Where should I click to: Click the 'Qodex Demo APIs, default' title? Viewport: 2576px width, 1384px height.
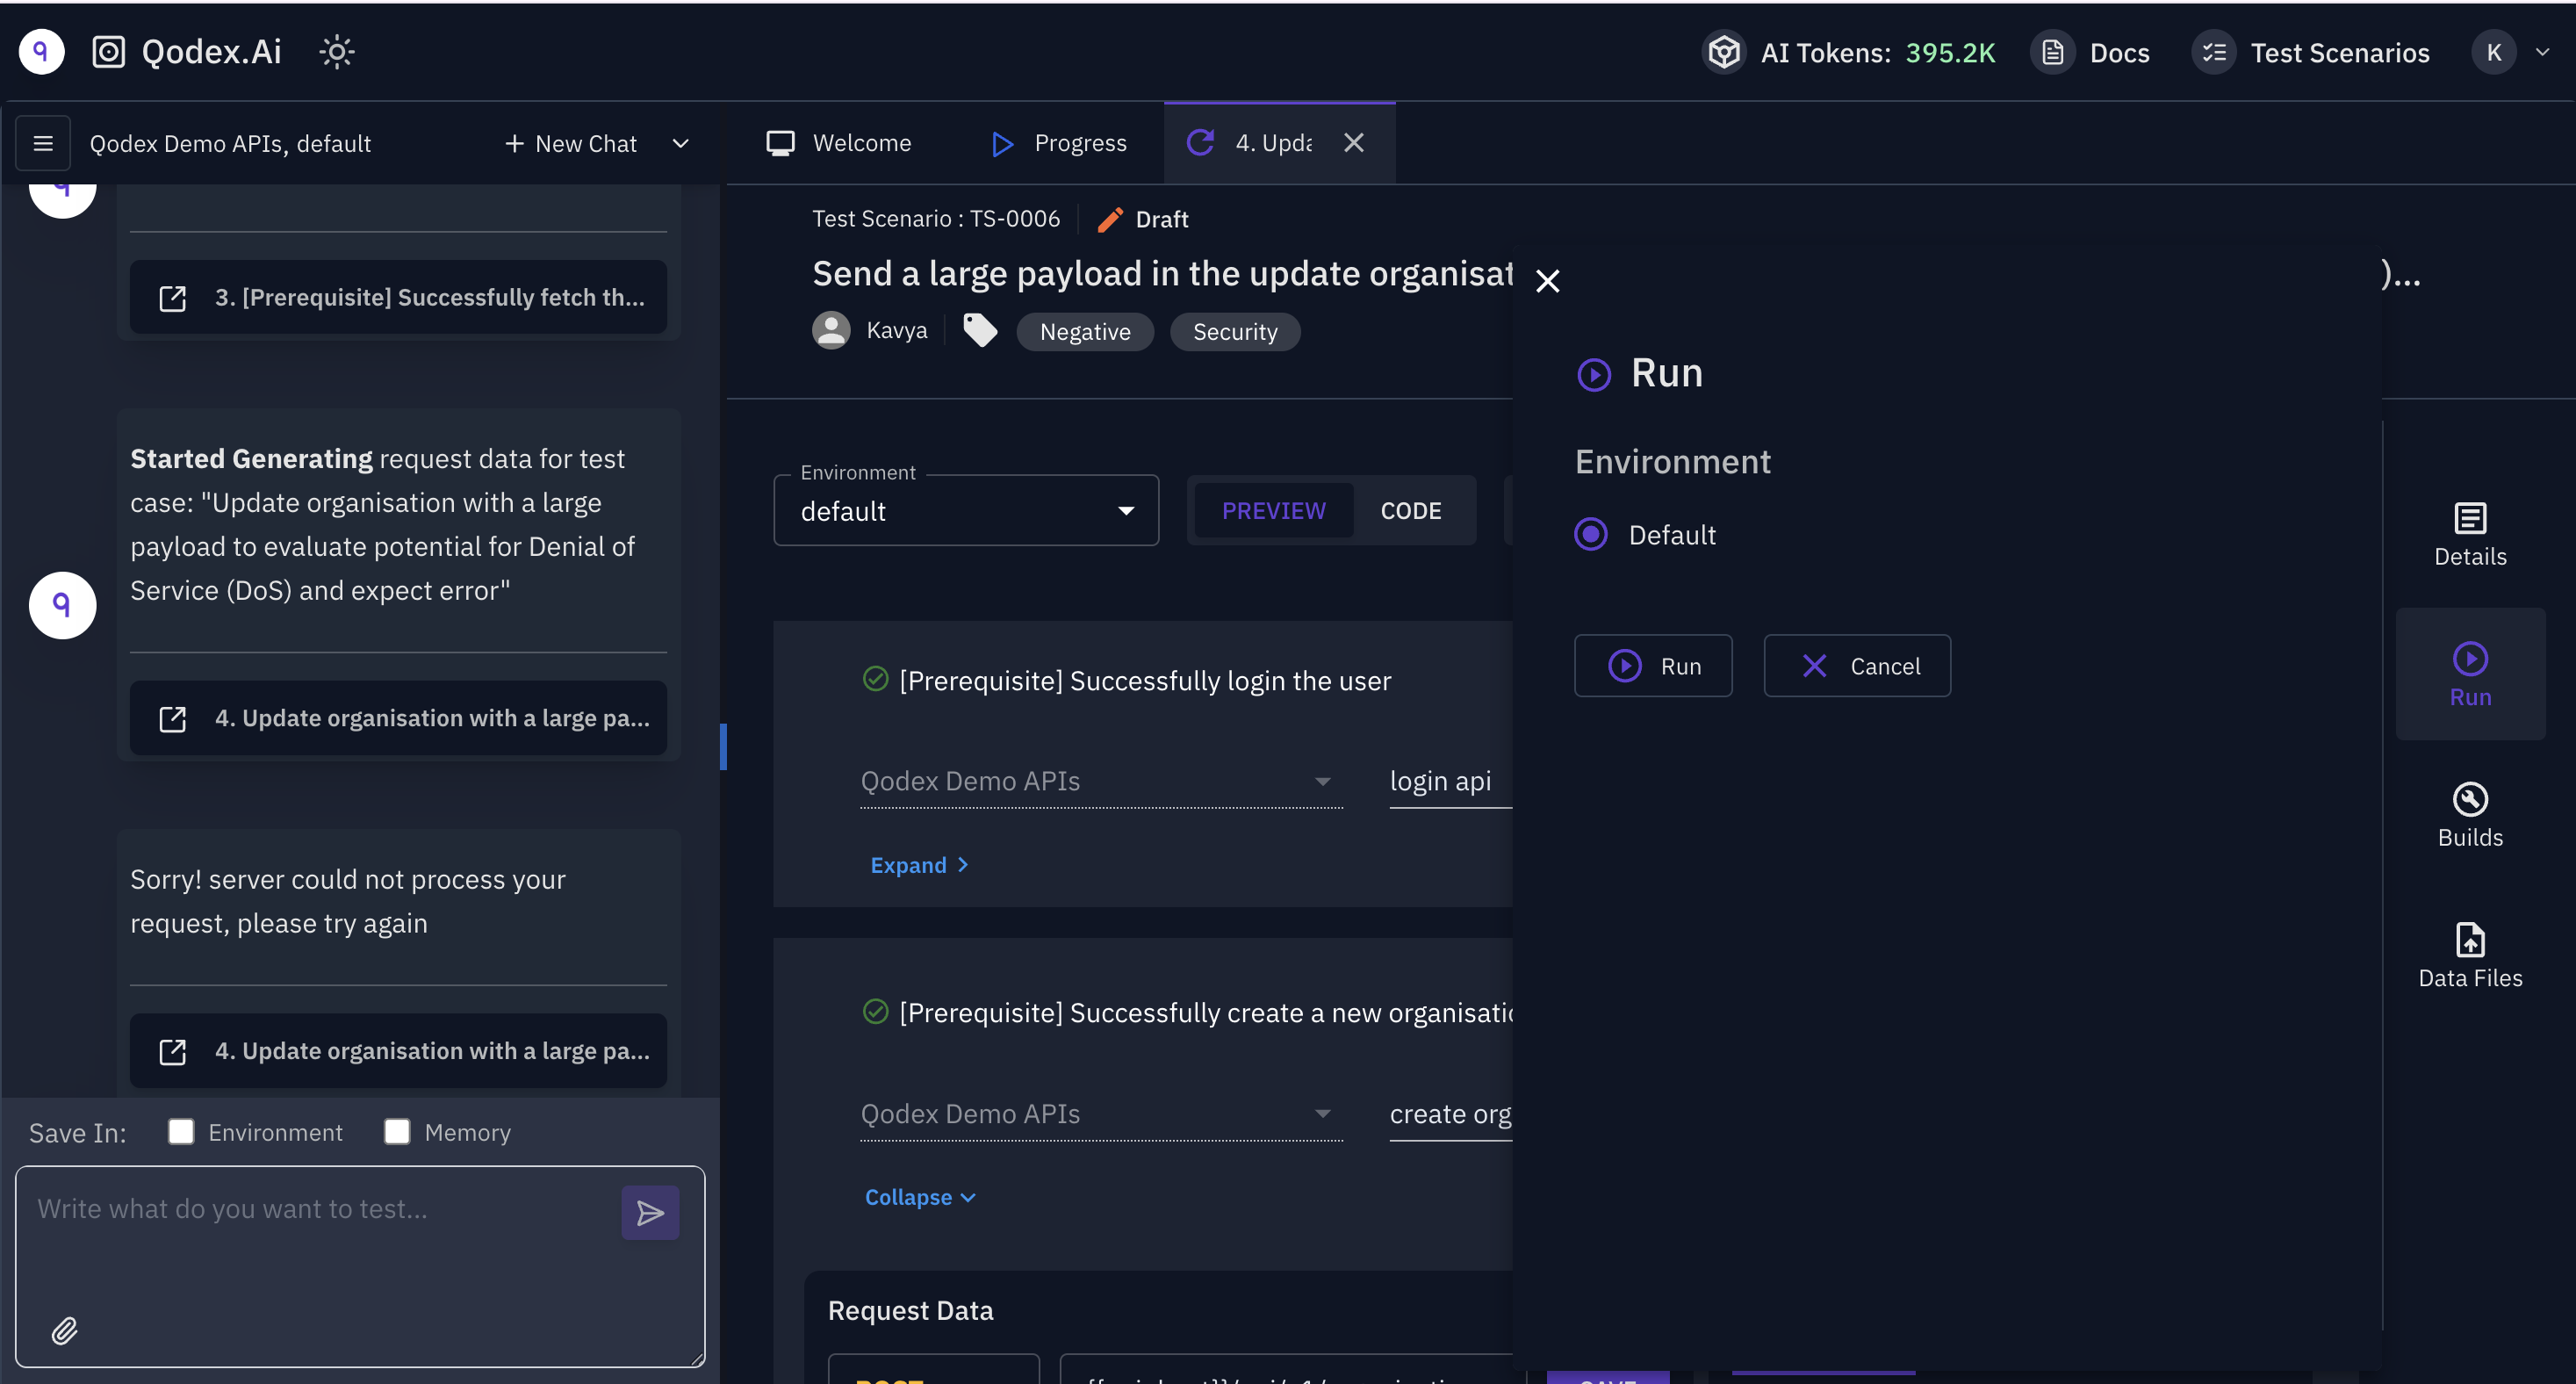(230, 143)
